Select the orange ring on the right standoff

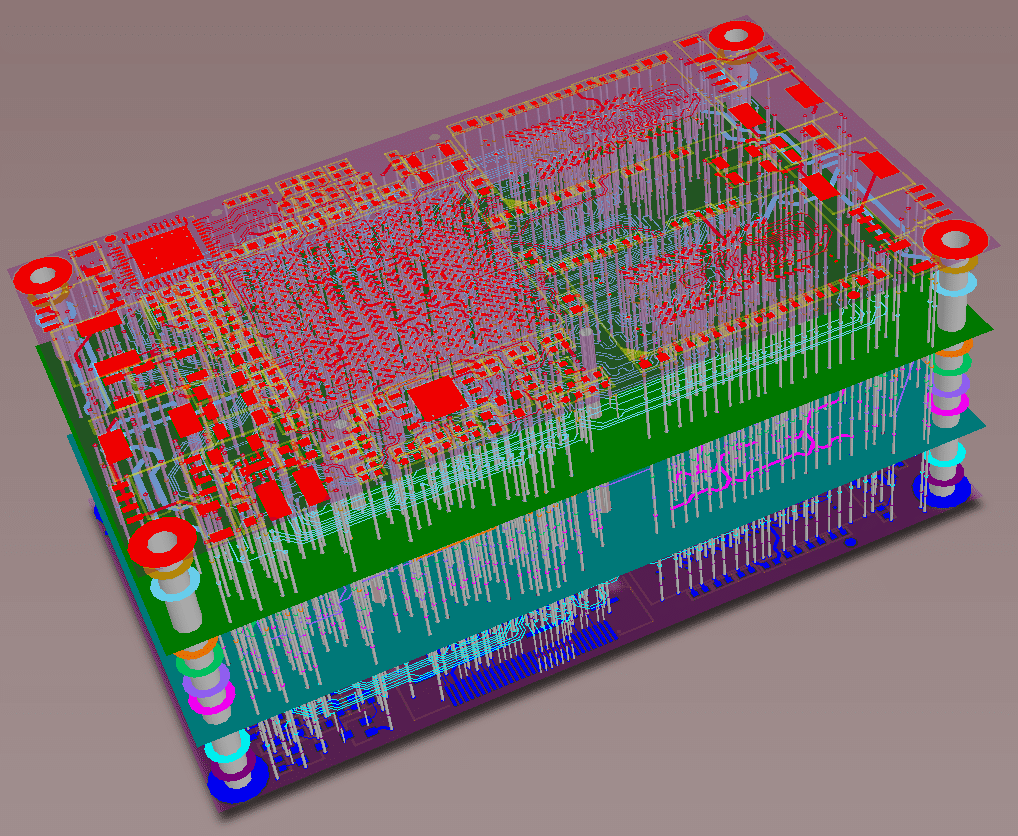tap(954, 351)
